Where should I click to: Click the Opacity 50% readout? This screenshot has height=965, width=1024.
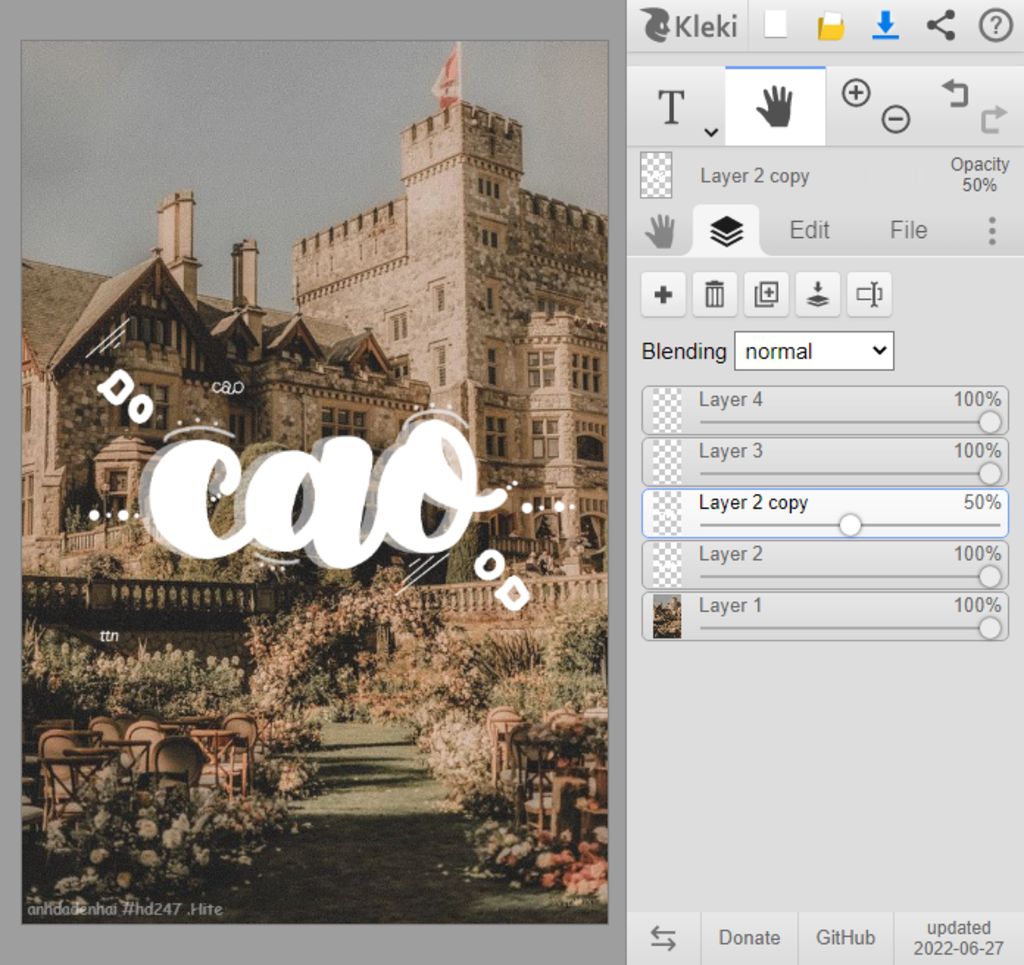[x=979, y=174]
